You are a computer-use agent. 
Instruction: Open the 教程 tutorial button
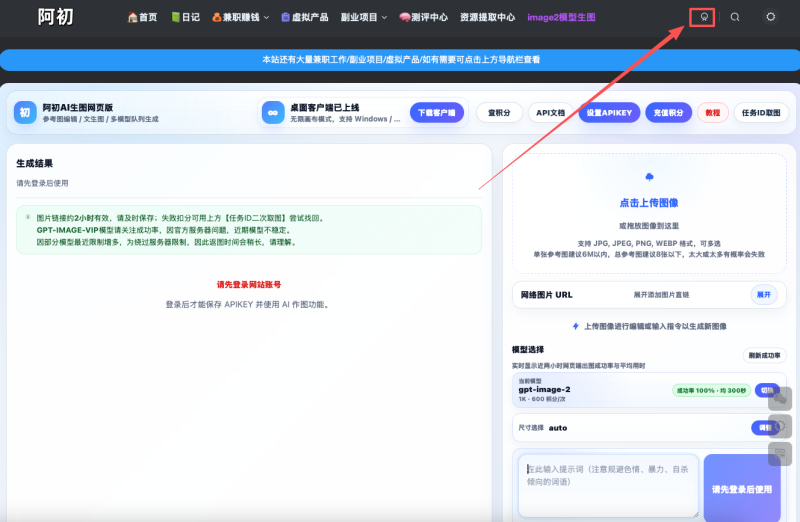pos(713,113)
